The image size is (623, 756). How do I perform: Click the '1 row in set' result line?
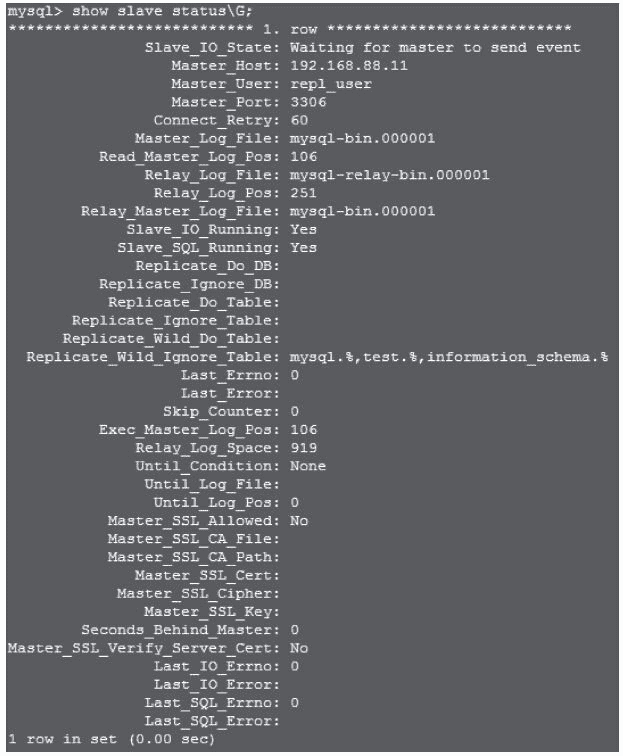(x=110, y=740)
